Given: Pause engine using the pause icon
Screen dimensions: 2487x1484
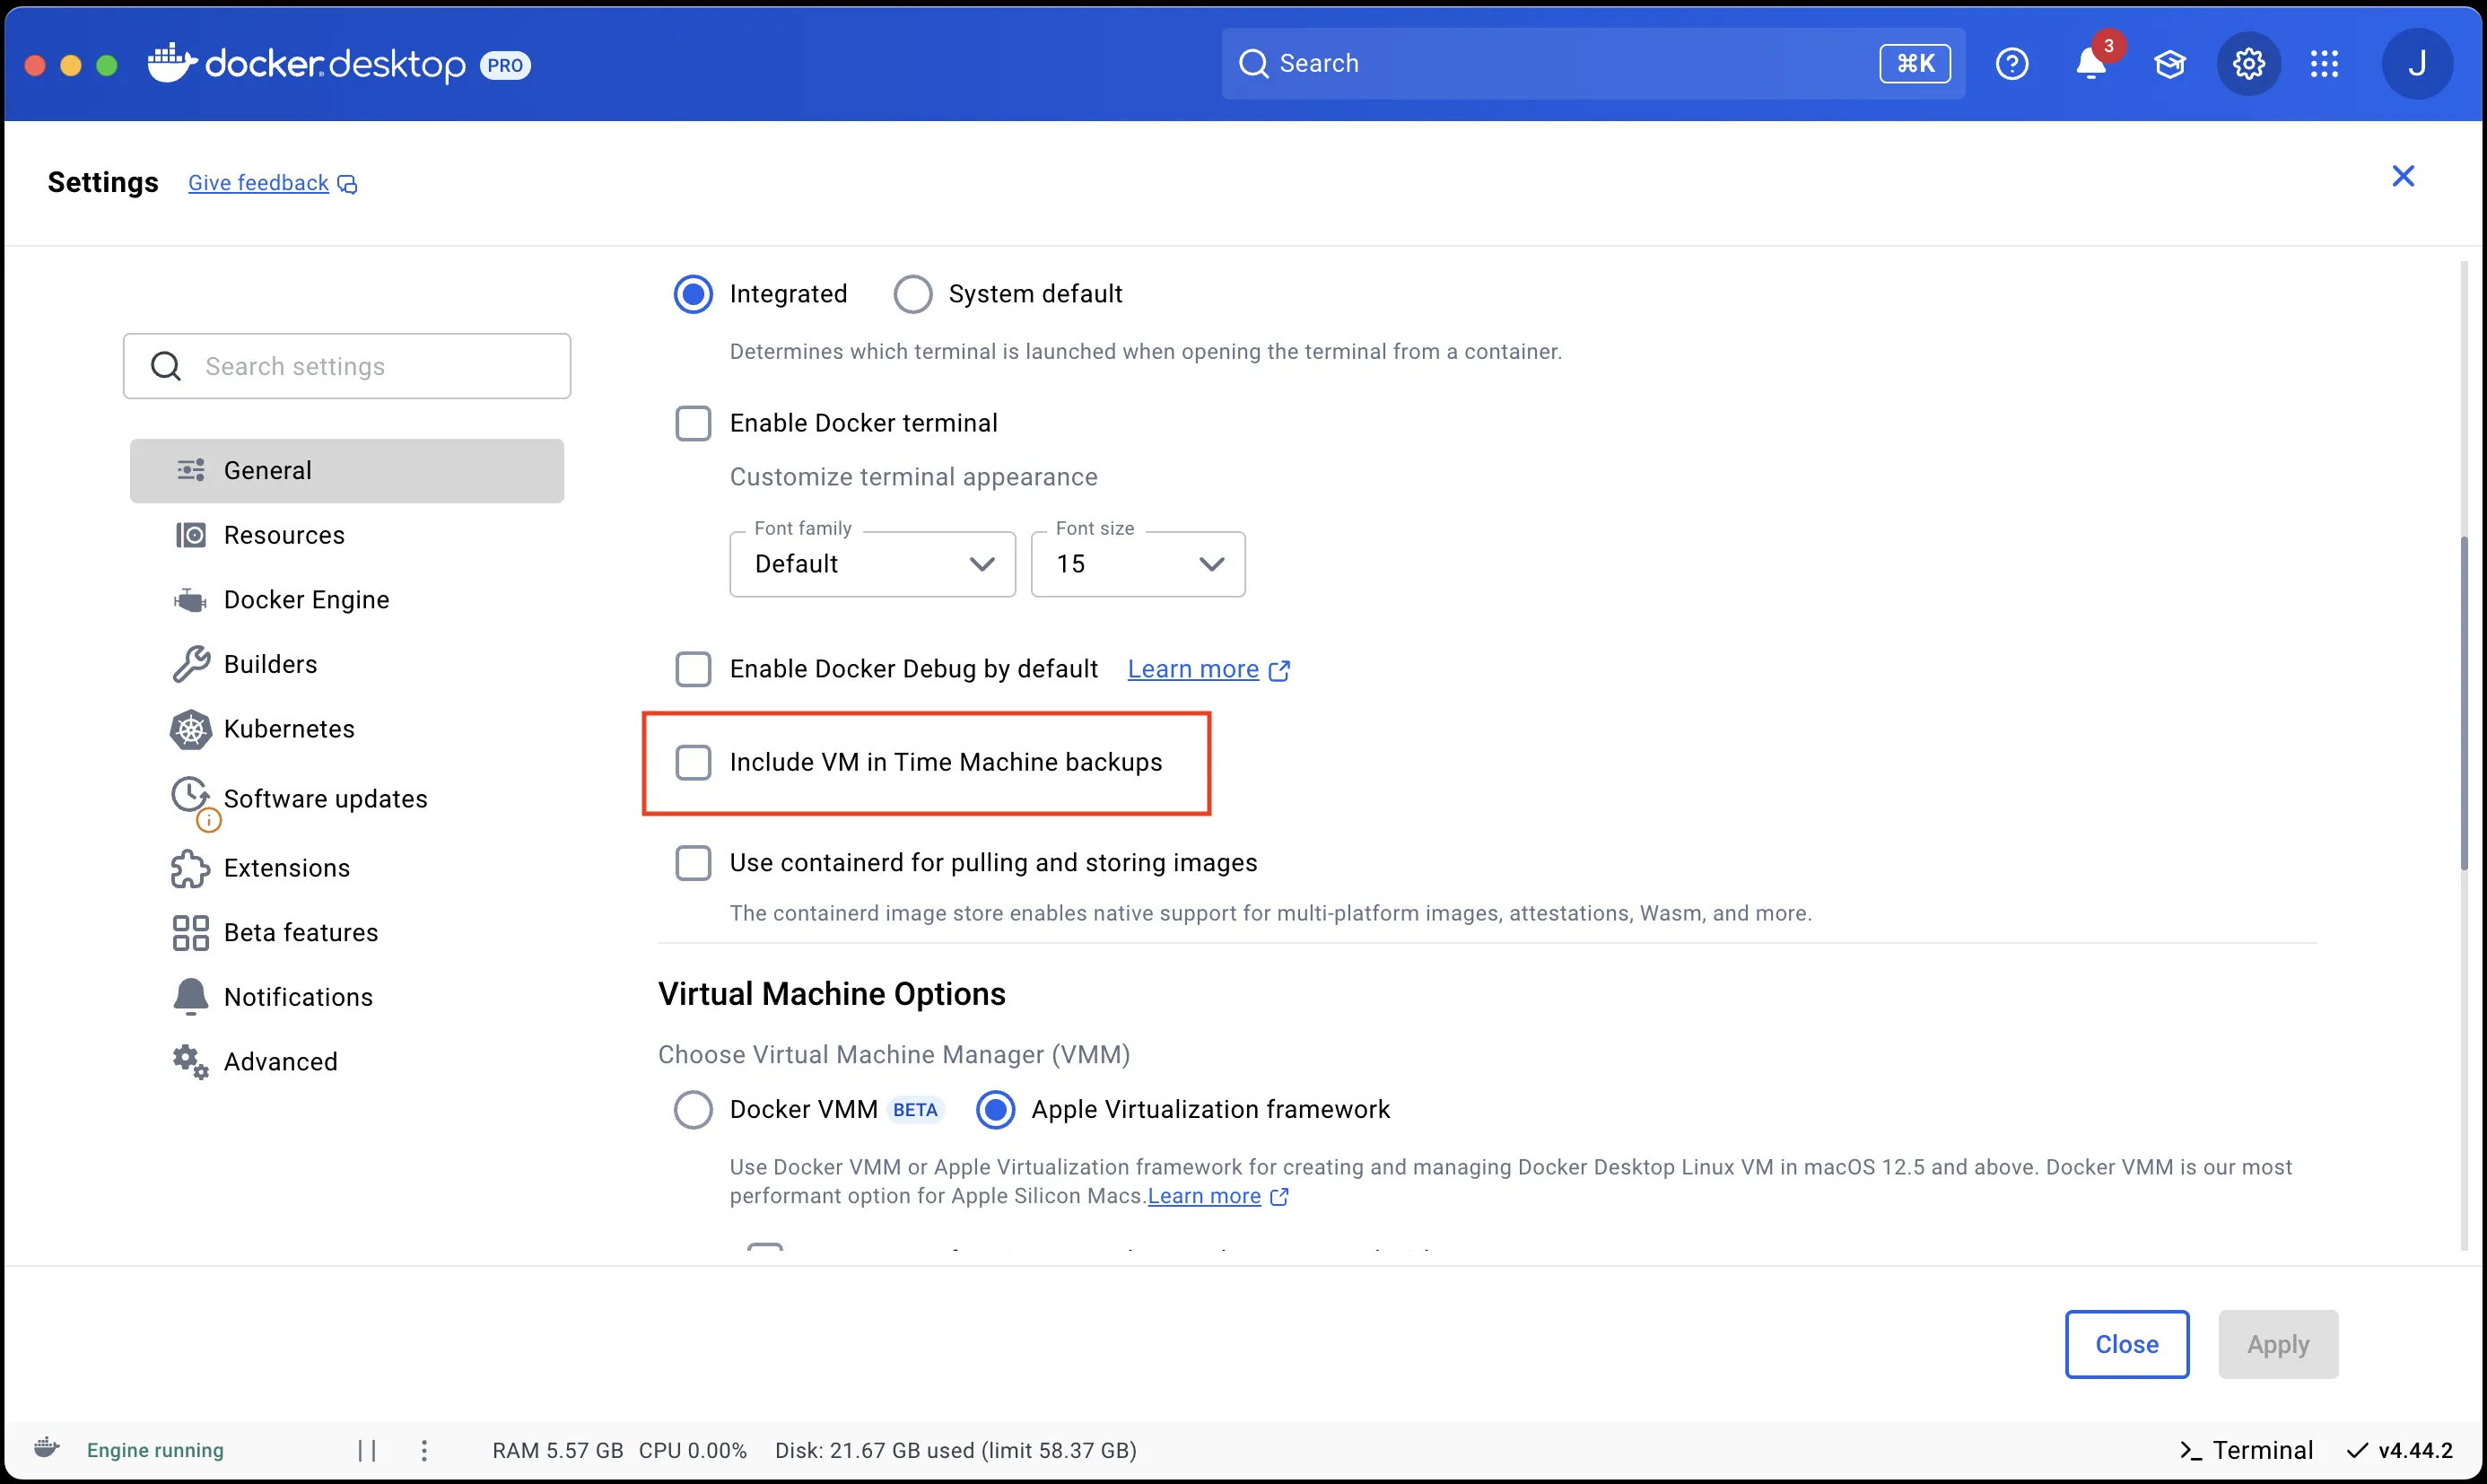Looking at the screenshot, I should [x=367, y=1450].
